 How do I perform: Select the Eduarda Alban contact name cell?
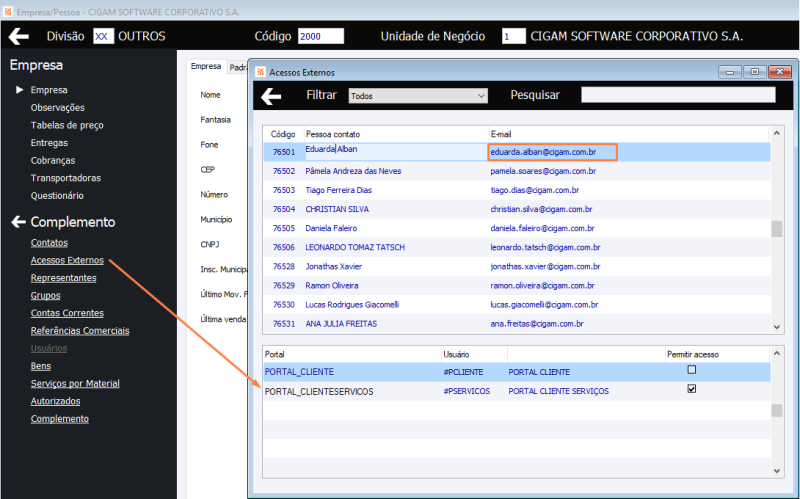click(396, 152)
